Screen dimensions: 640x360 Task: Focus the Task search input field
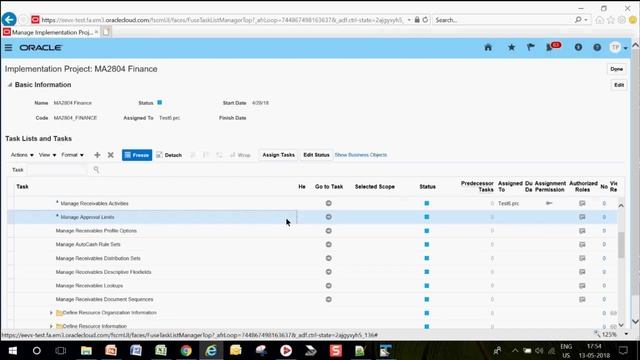pos(57,169)
